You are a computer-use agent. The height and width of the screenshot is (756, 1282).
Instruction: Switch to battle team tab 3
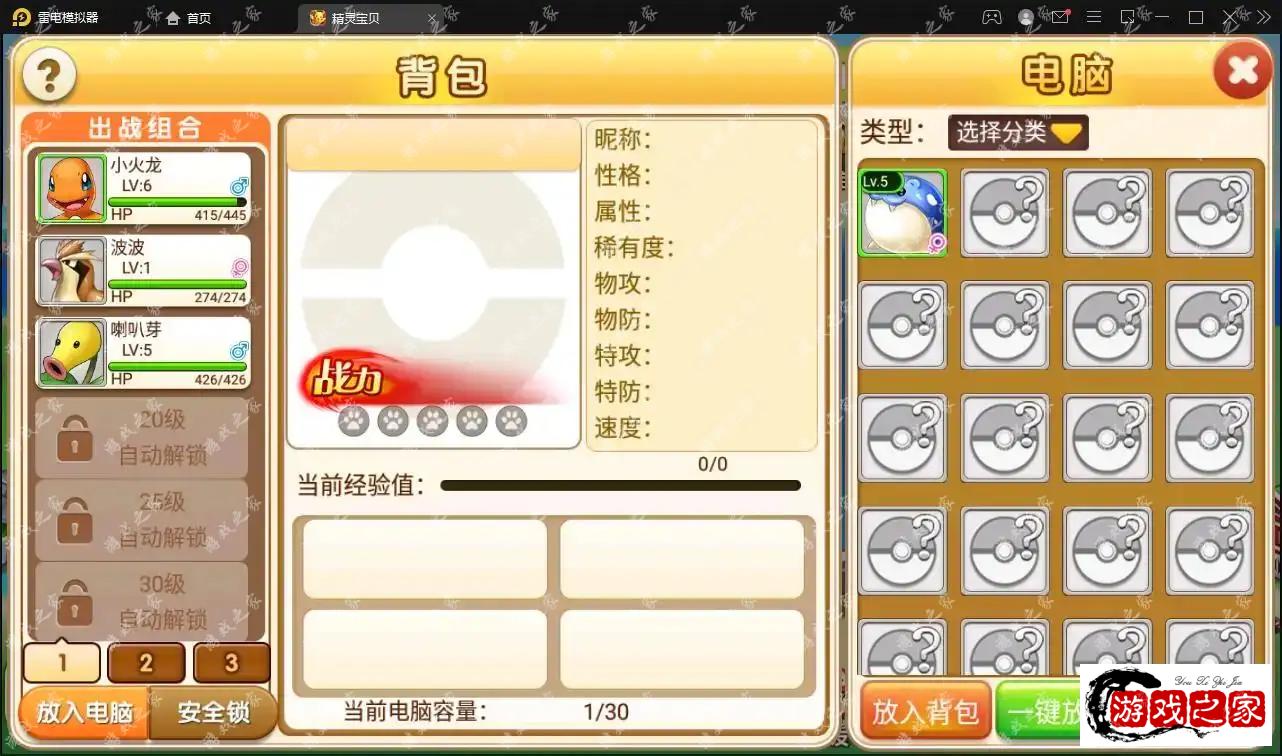(232, 662)
